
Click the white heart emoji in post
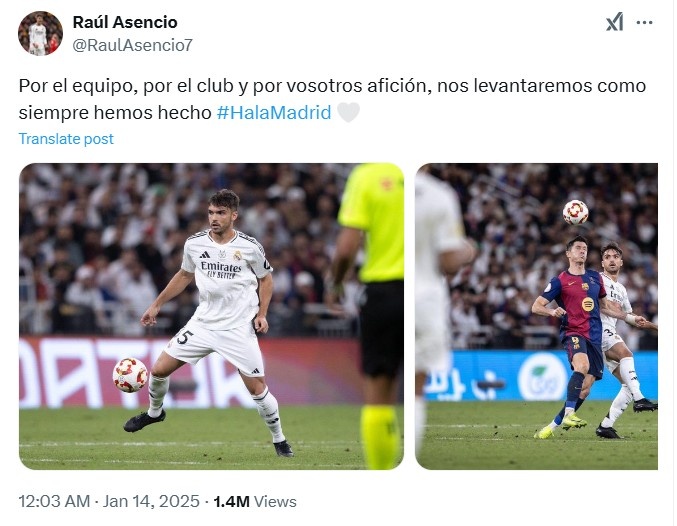348,112
